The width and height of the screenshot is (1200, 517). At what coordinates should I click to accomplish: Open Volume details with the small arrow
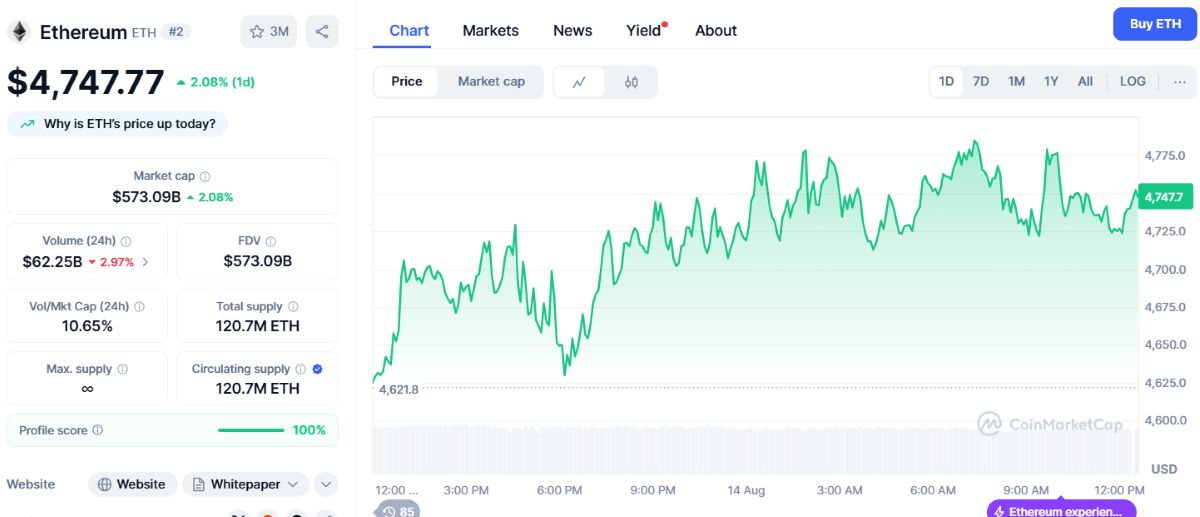(146, 262)
